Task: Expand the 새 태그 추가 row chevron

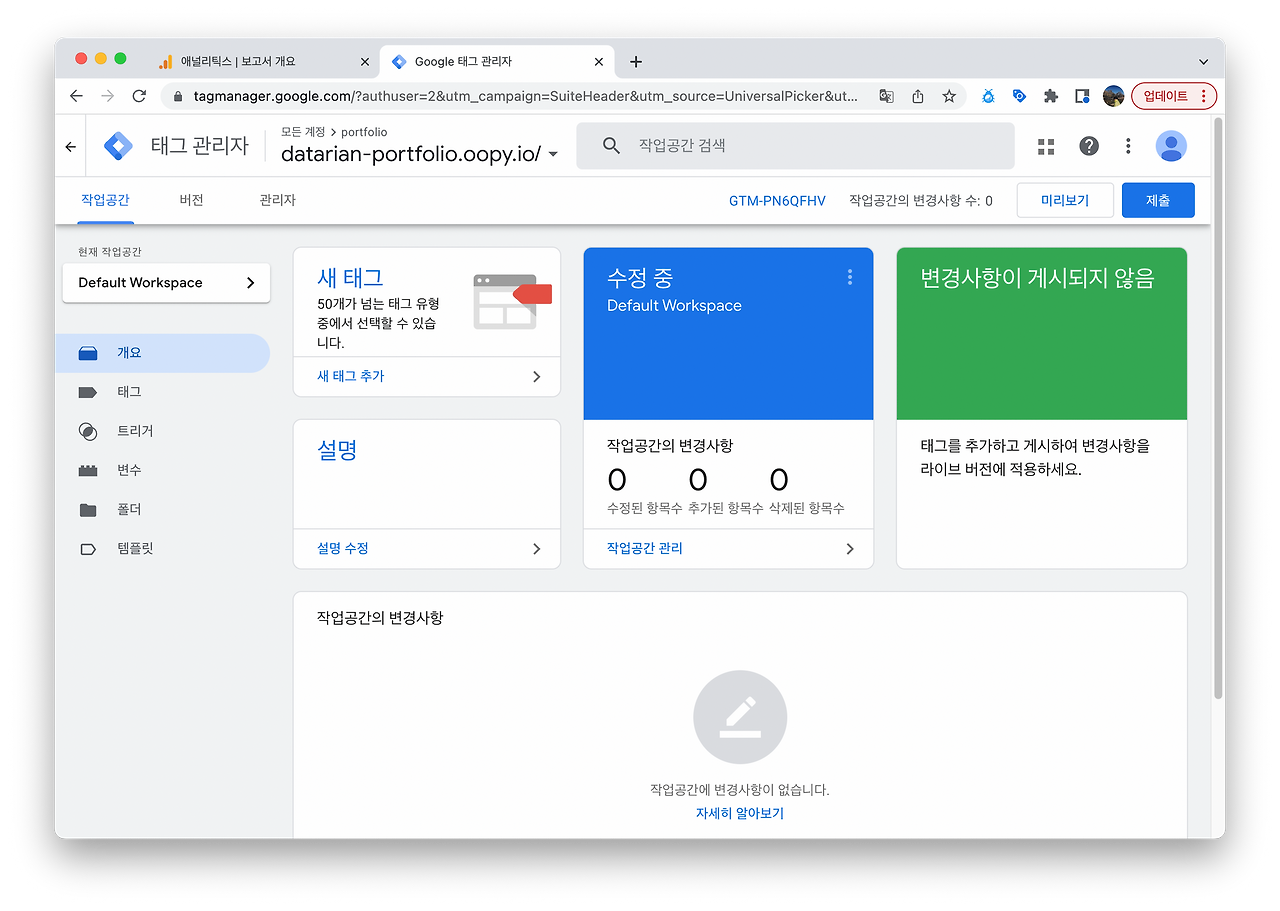Action: [537, 377]
